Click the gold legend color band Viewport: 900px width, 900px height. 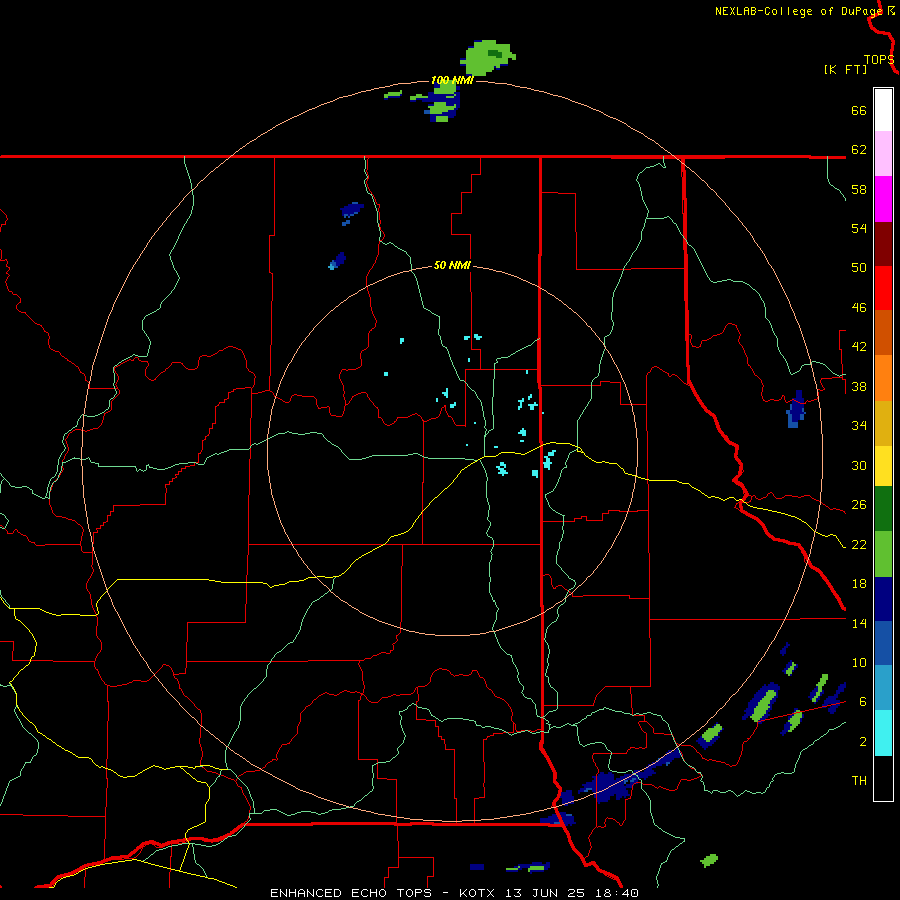(883, 423)
